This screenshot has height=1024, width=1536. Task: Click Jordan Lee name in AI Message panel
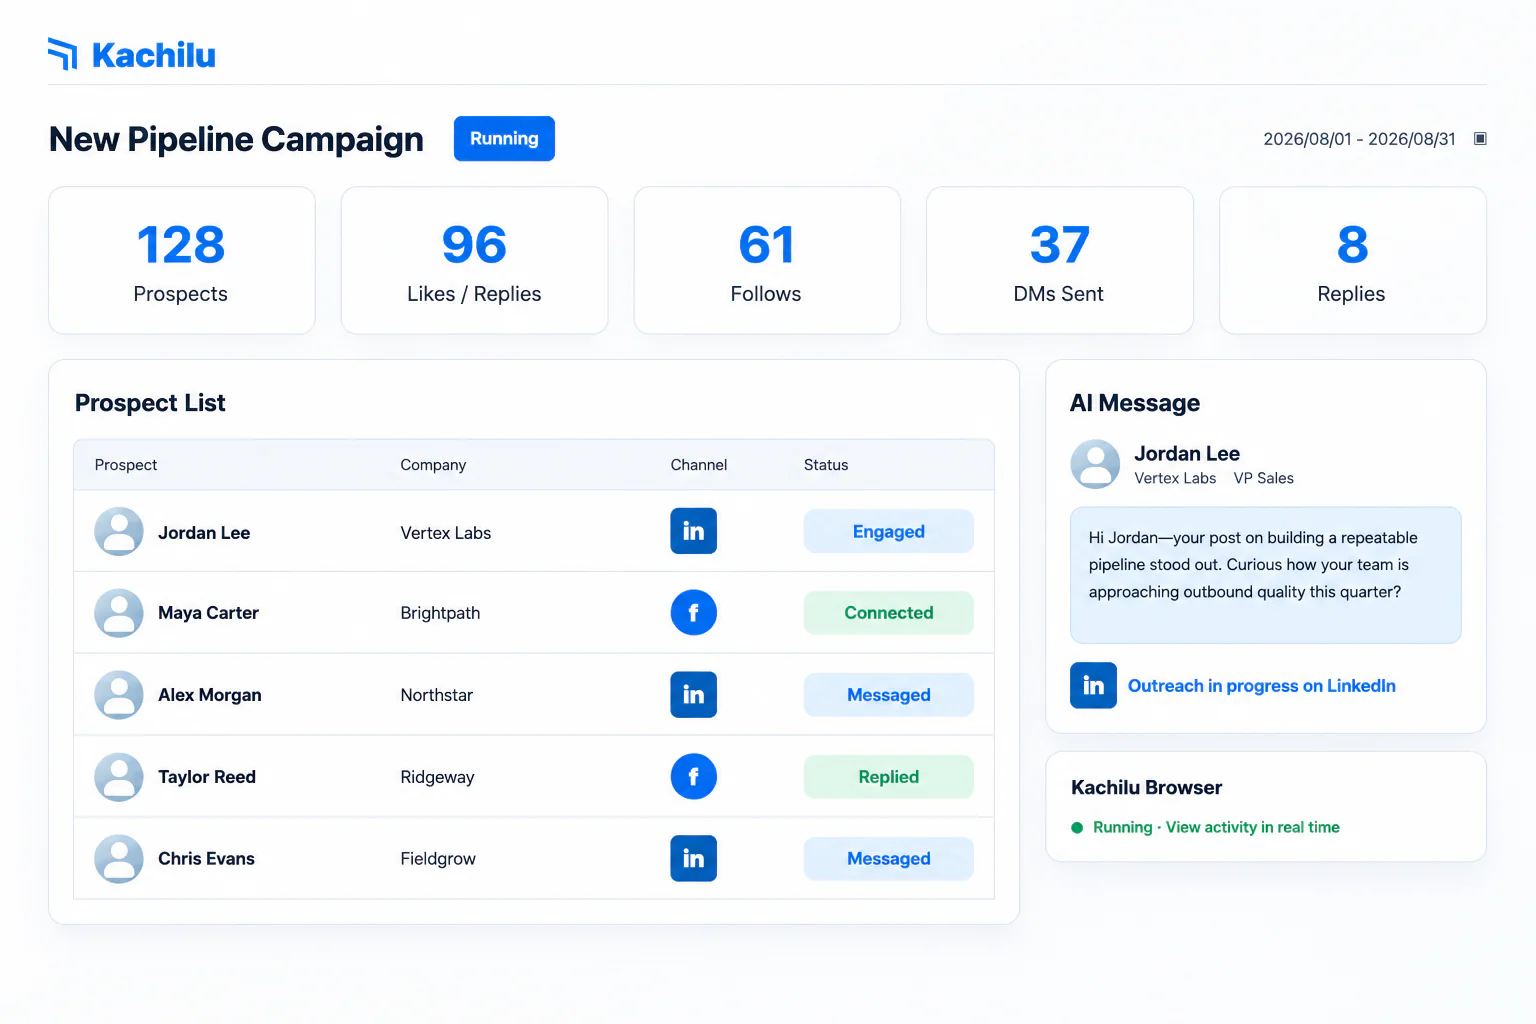[x=1187, y=453]
